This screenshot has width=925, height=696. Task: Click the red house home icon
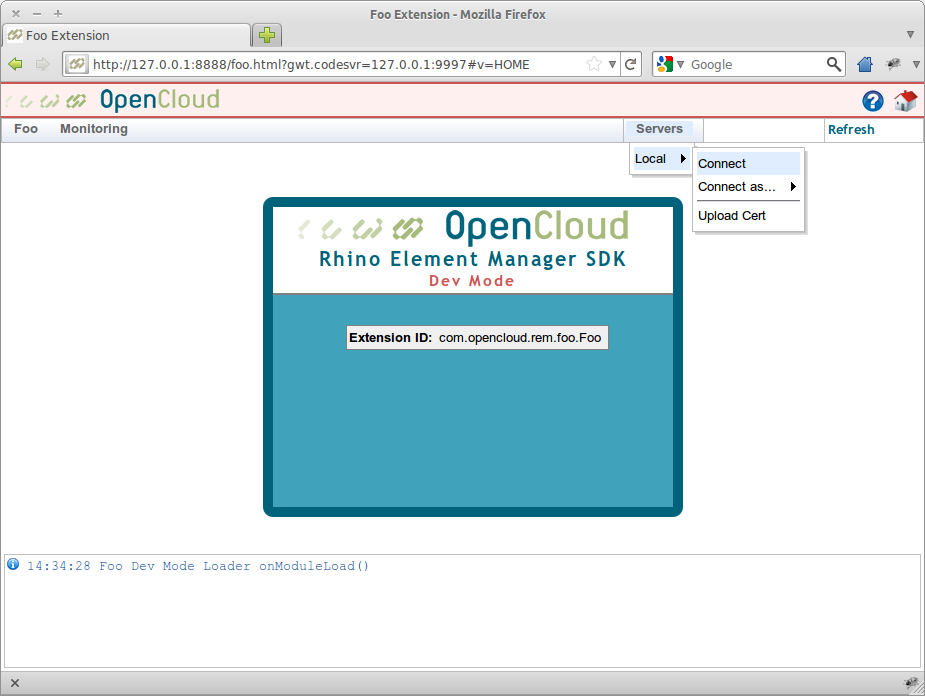click(905, 100)
